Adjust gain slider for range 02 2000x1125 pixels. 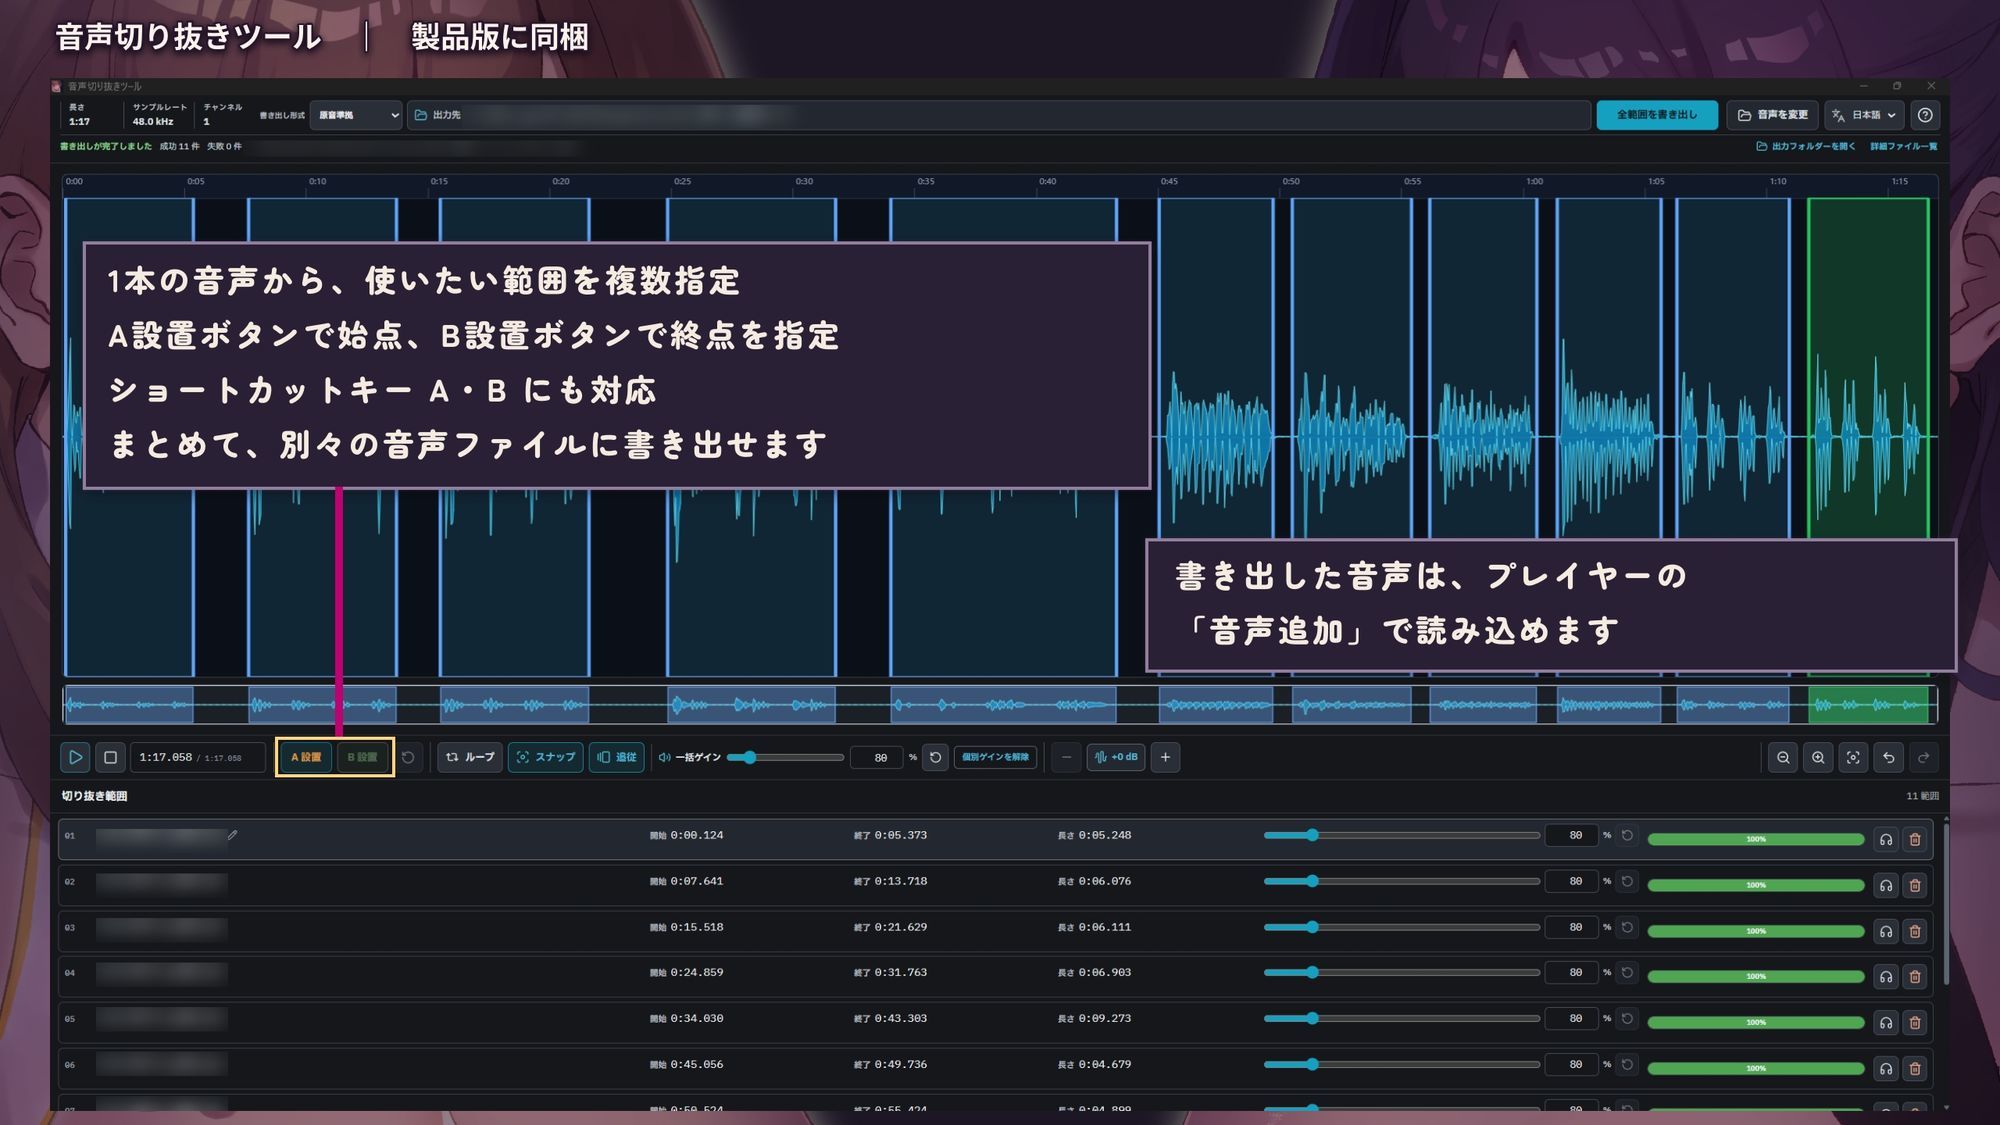[x=1401, y=881]
